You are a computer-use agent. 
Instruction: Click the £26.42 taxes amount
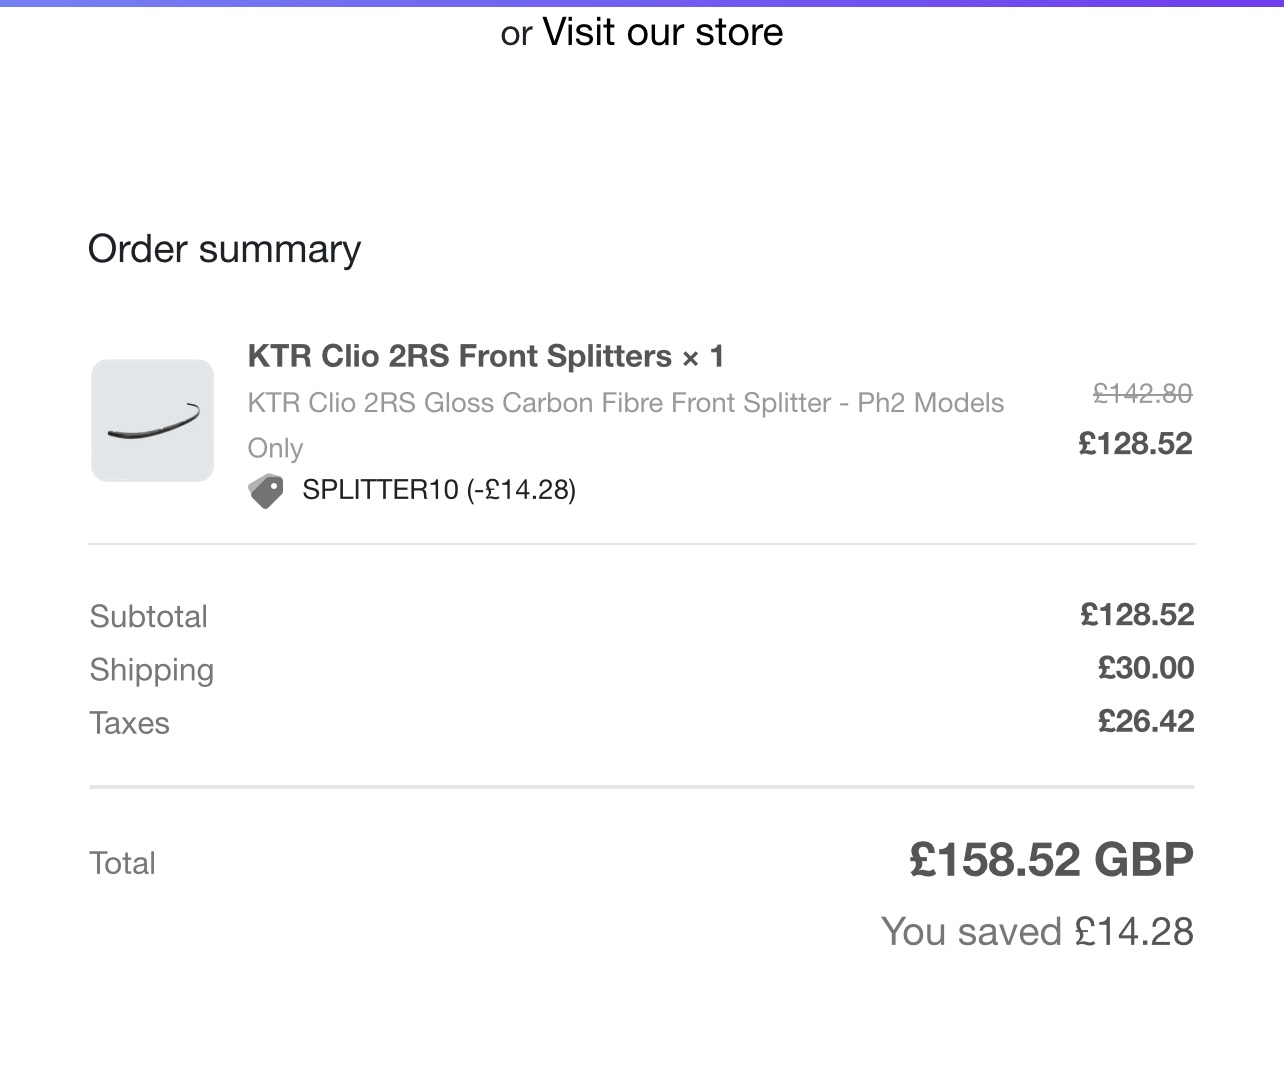(x=1146, y=721)
